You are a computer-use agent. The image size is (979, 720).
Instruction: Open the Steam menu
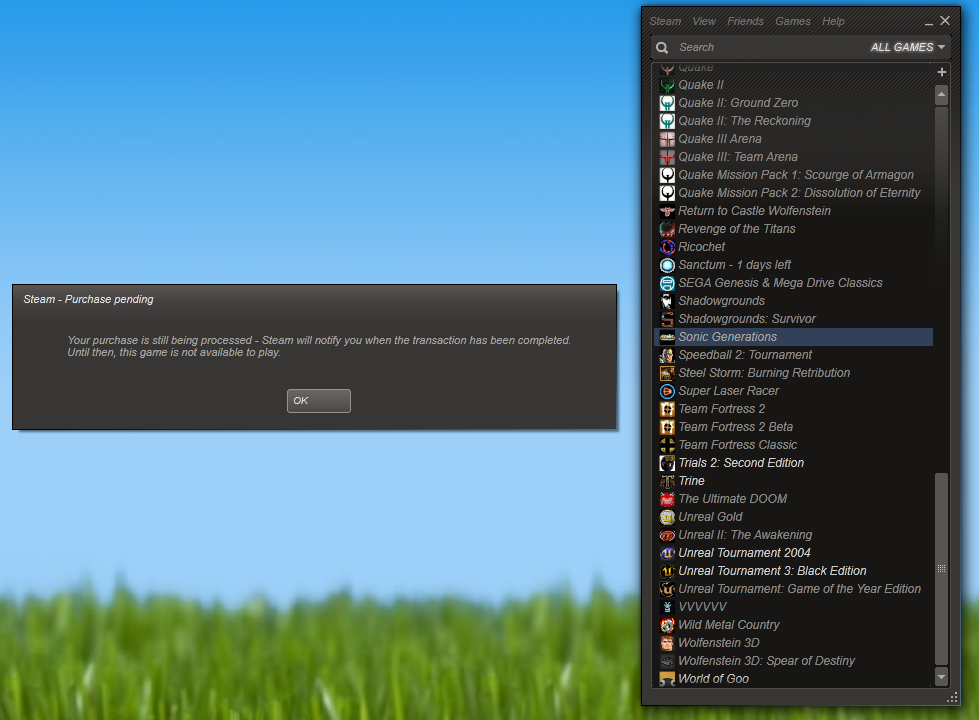click(x=665, y=21)
